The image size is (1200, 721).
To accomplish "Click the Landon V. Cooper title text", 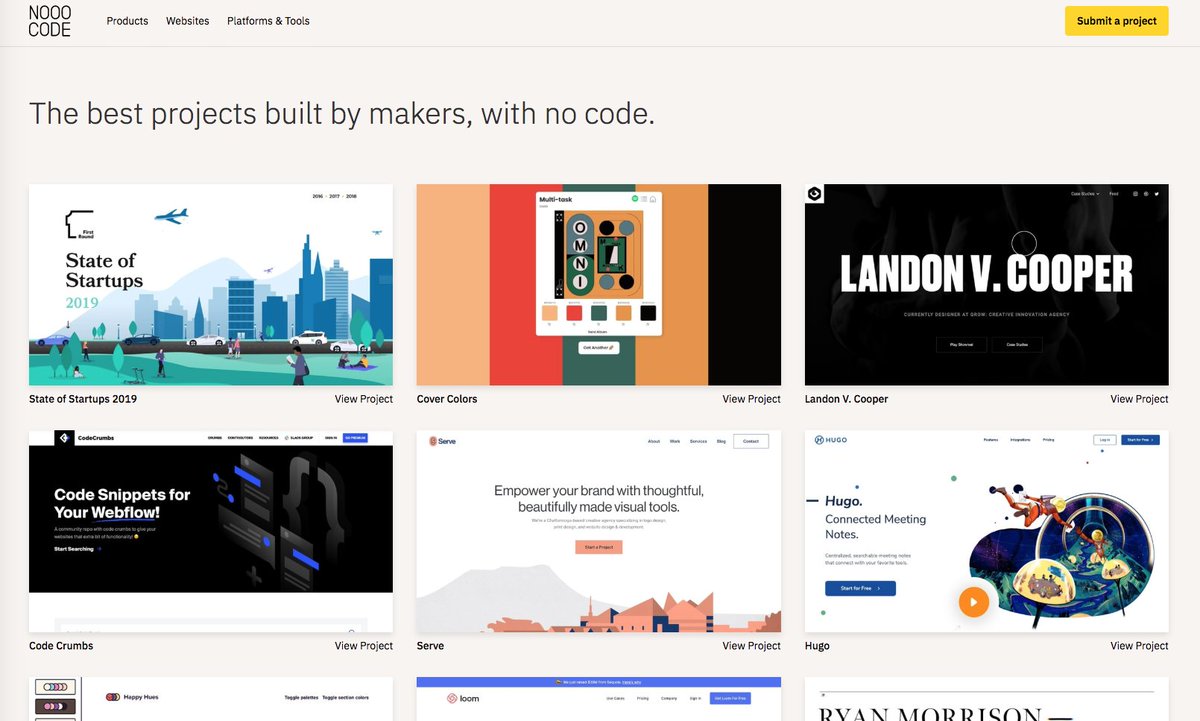I will (846, 399).
